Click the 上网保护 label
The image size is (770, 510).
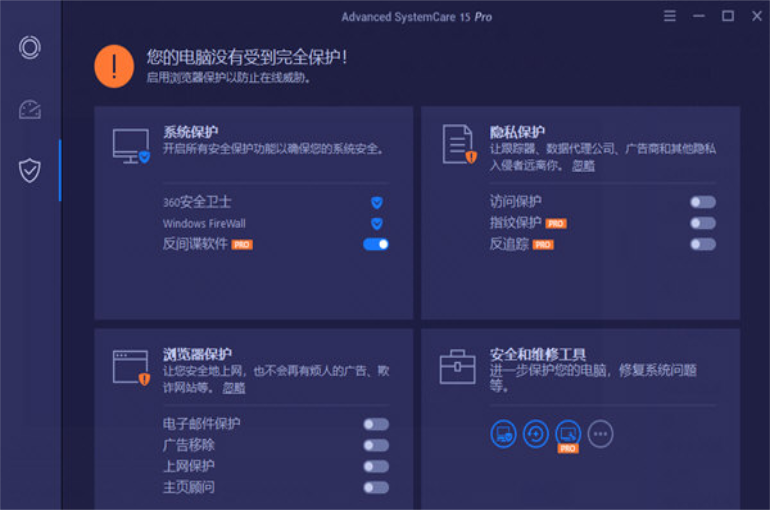pos(189,466)
